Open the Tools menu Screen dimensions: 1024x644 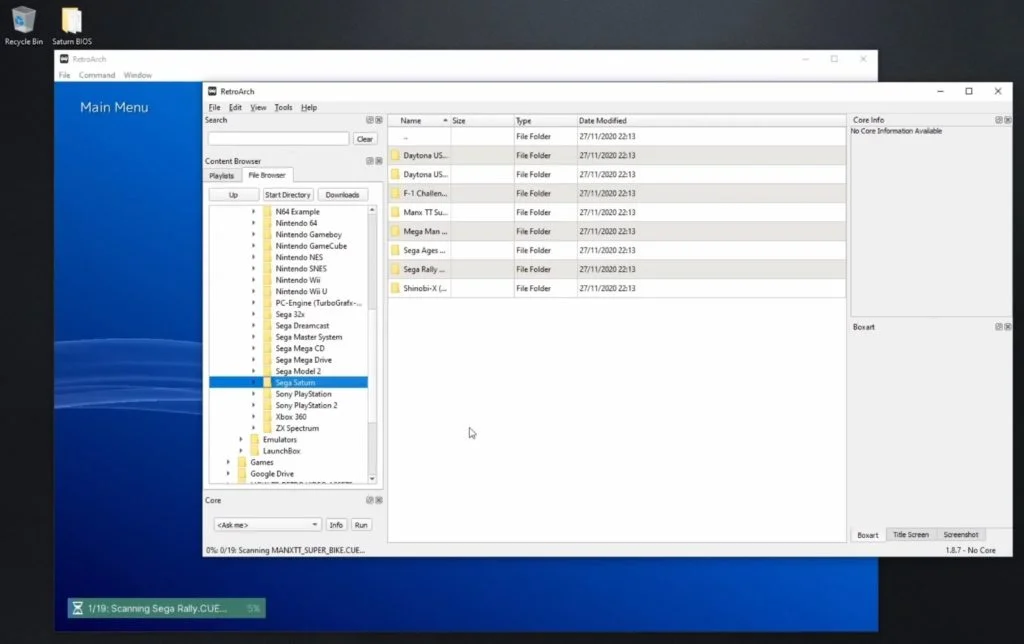(283, 108)
